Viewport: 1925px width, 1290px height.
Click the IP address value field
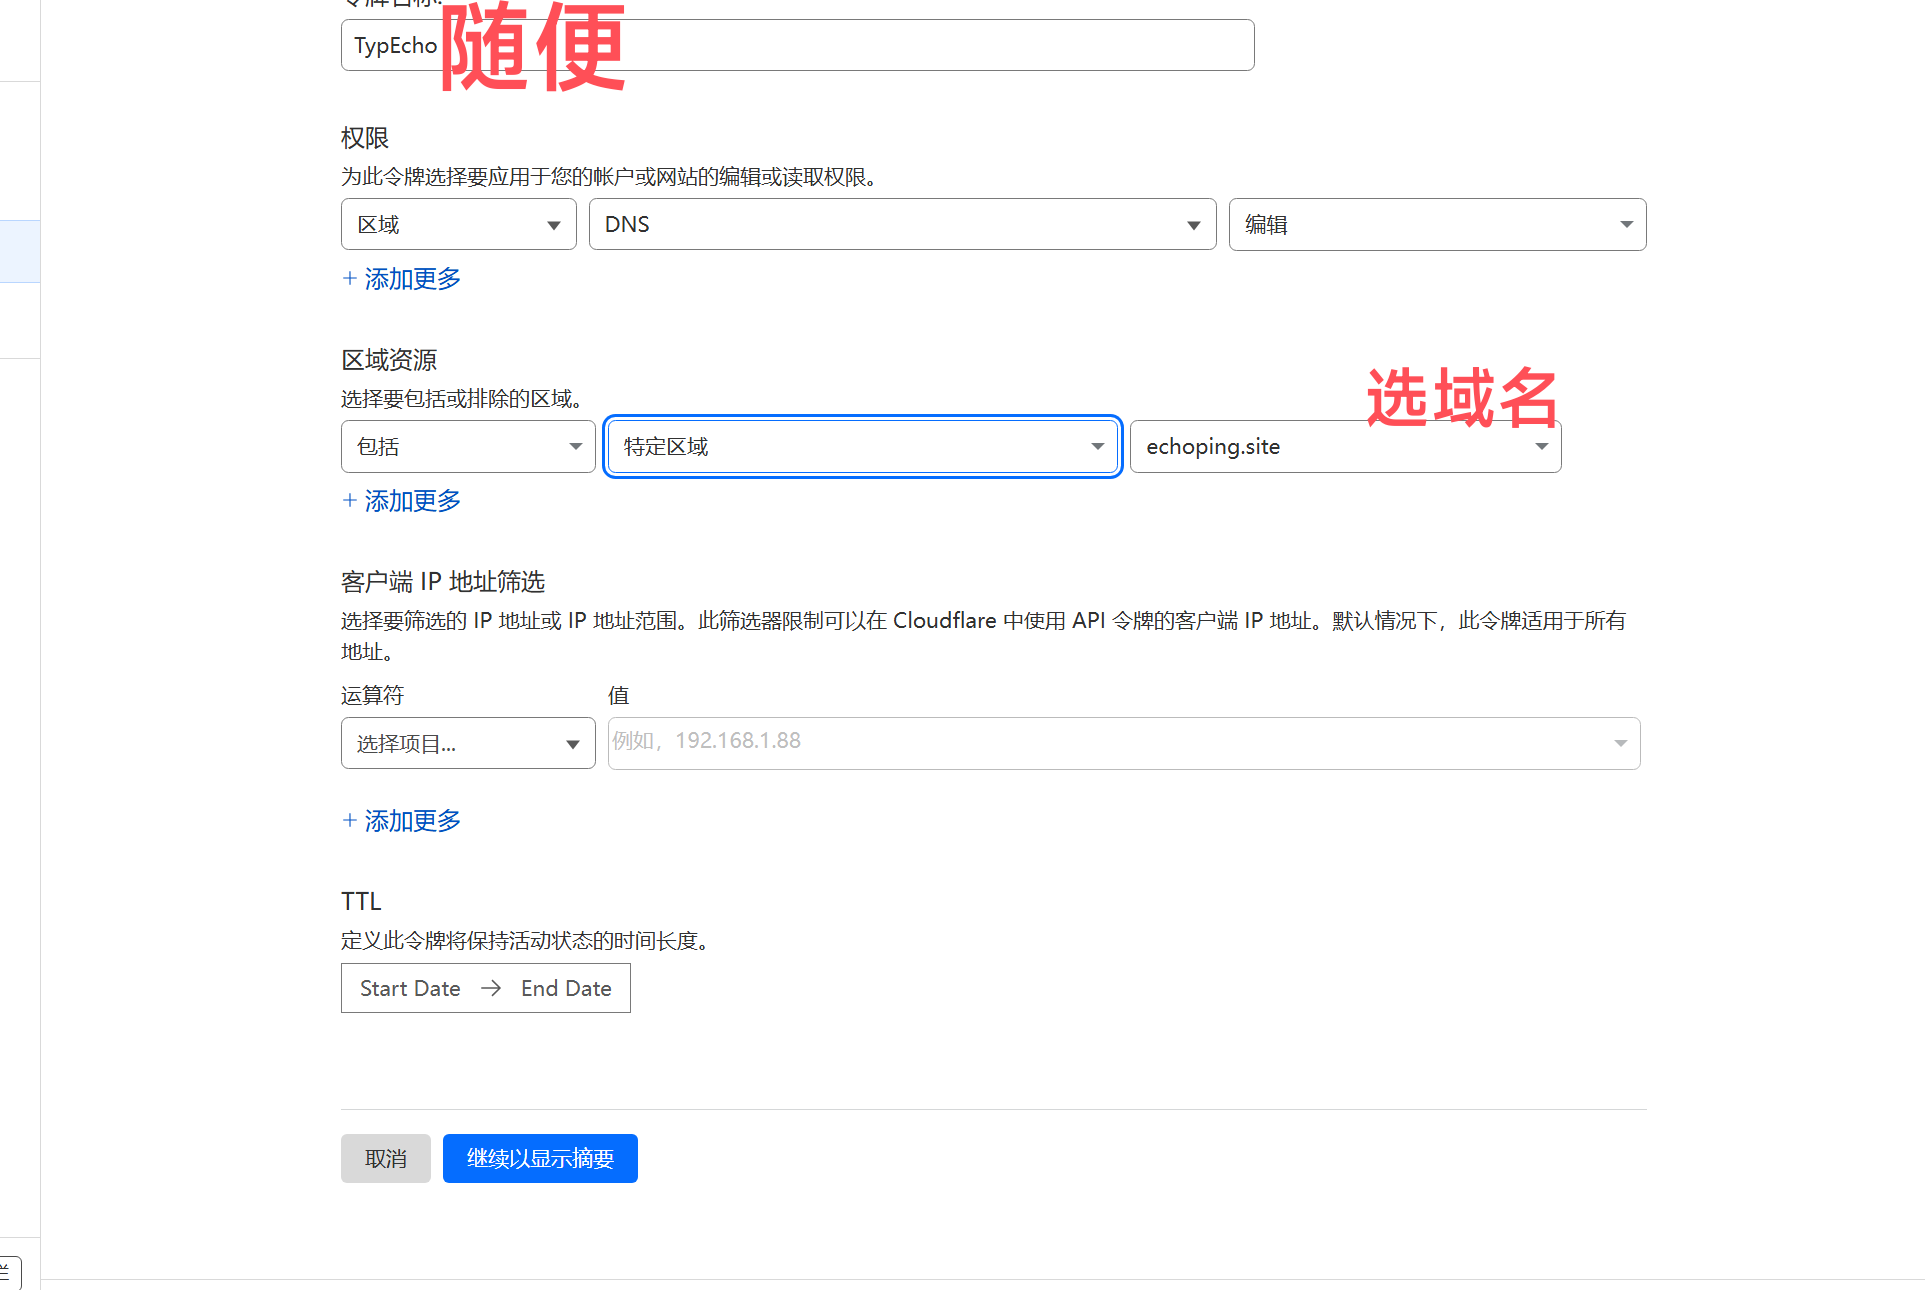(x=1100, y=743)
